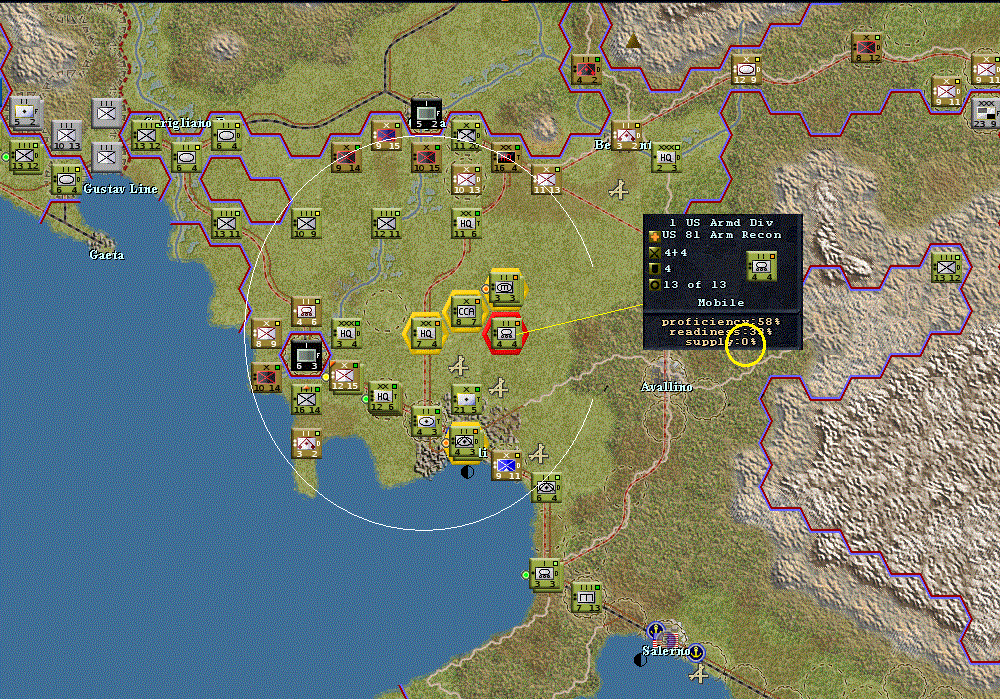Click the 'Mobile' status text
1000x699 pixels.
click(721, 302)
